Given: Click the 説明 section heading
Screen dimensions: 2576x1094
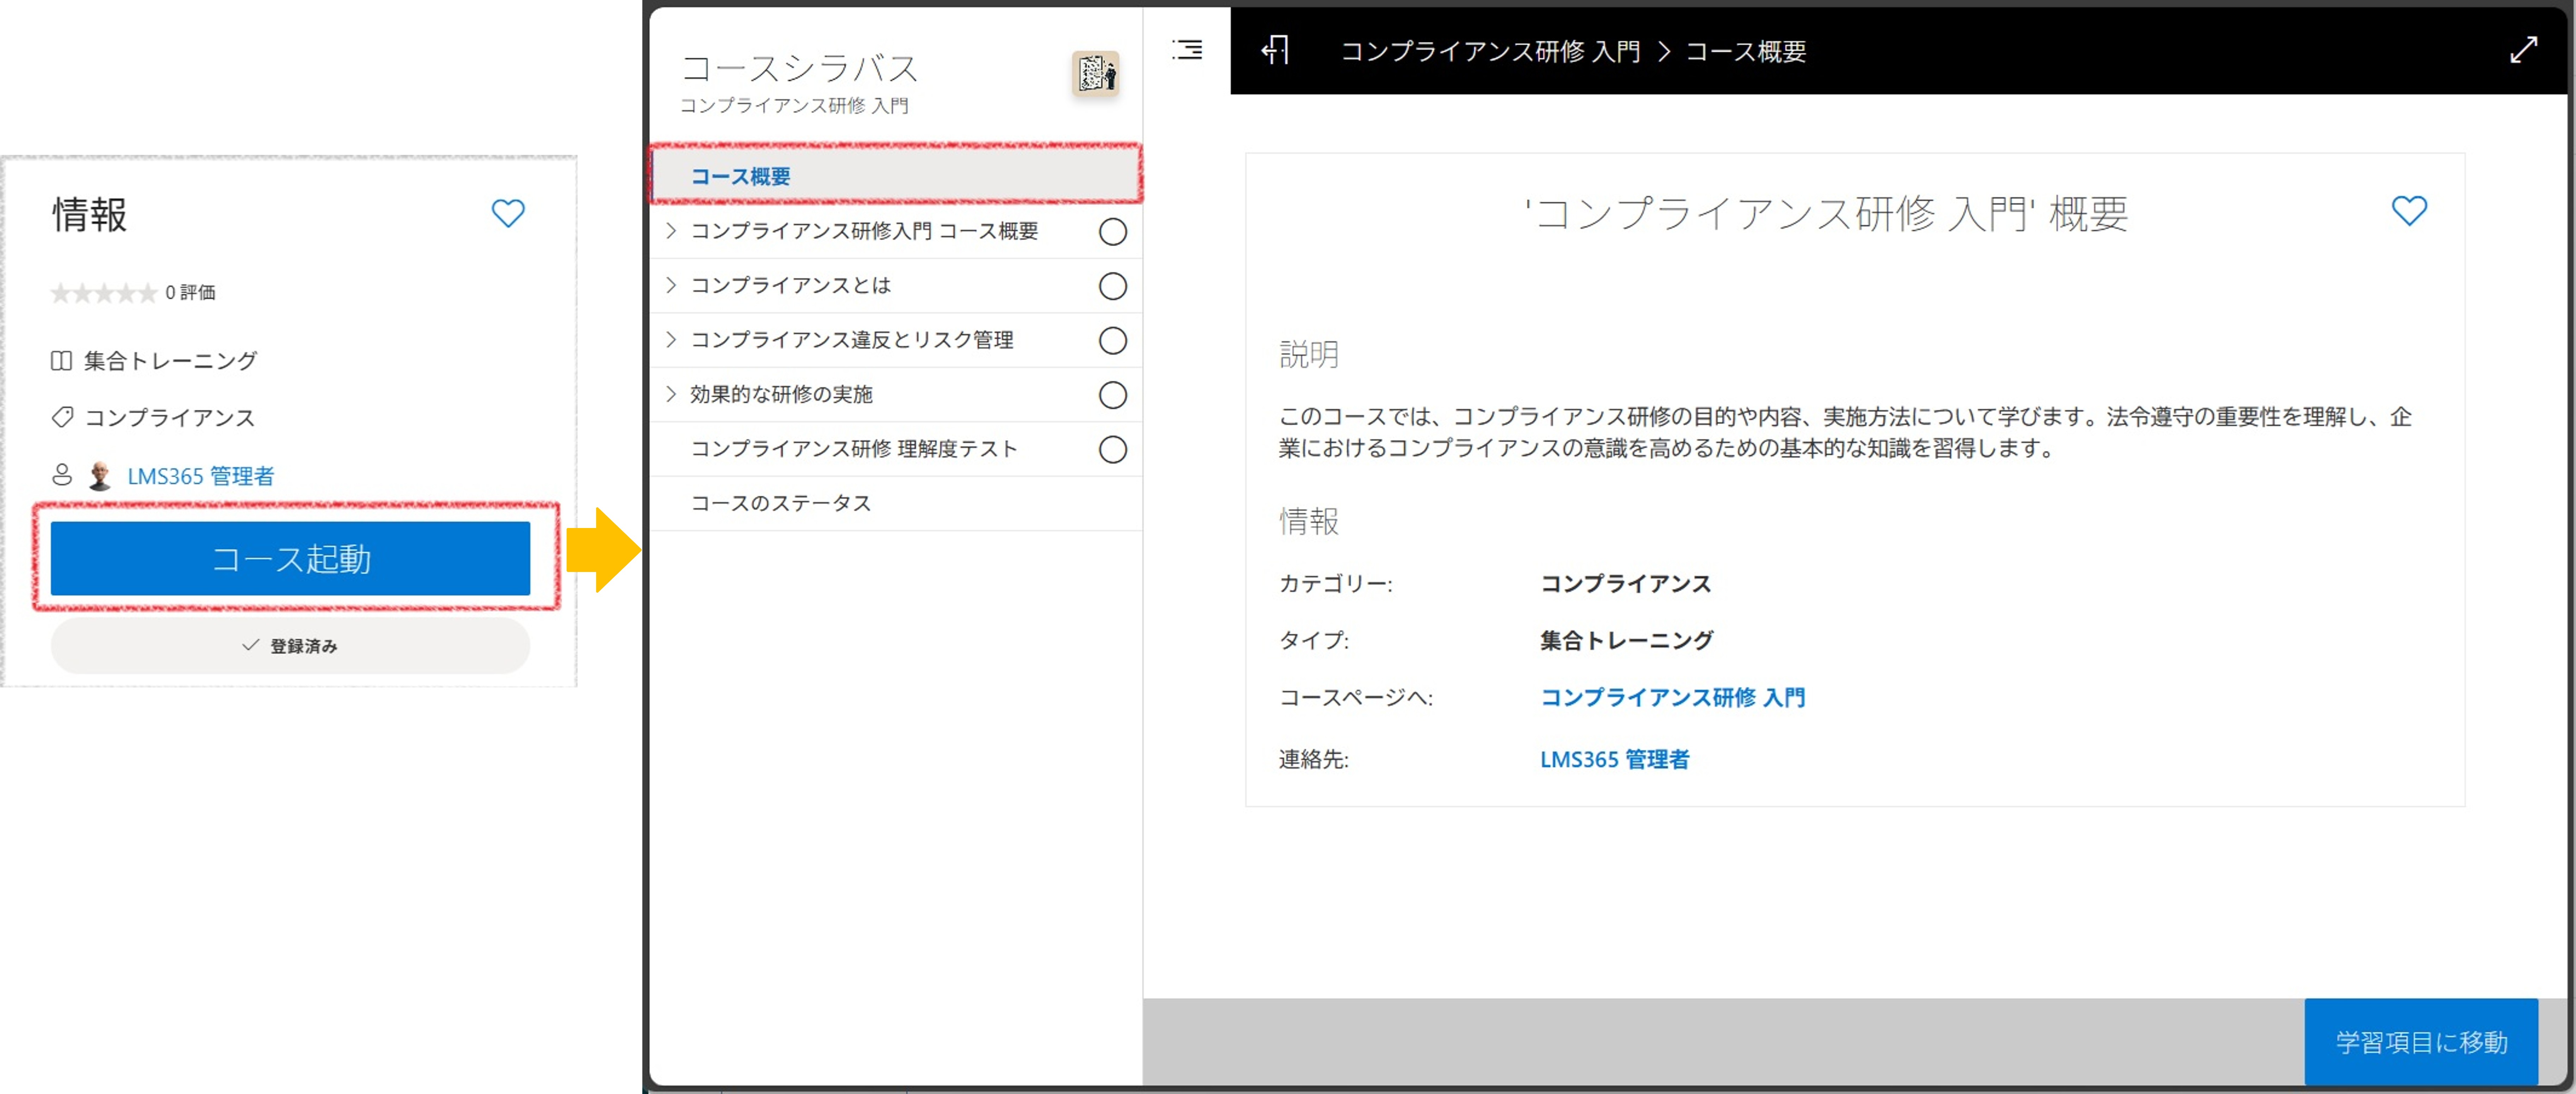Looking at the screenshot, I should pos(1309,354).
